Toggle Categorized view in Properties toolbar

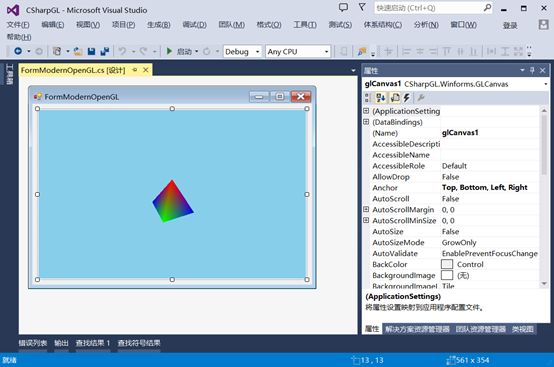pos(367,97)
